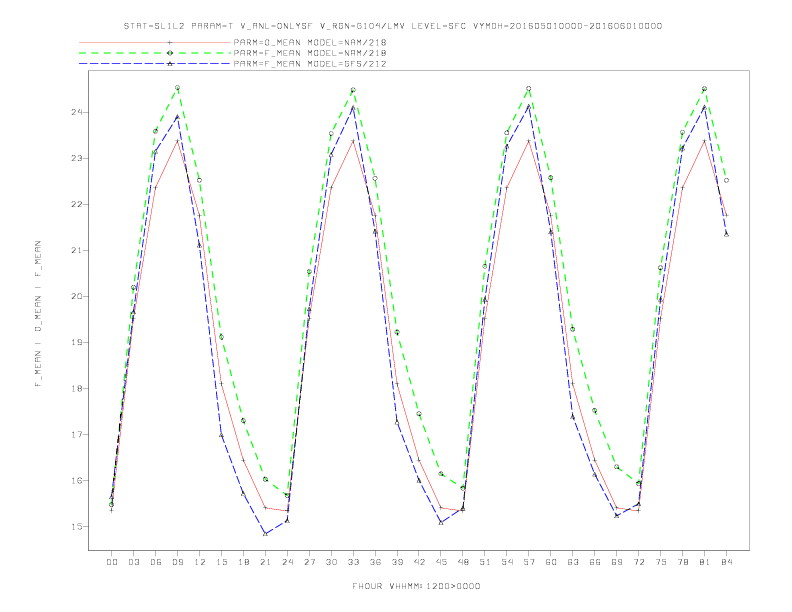Click green circle data point at hour 57
The width and height of the screenshot is (792, 612).
[529, 88]
